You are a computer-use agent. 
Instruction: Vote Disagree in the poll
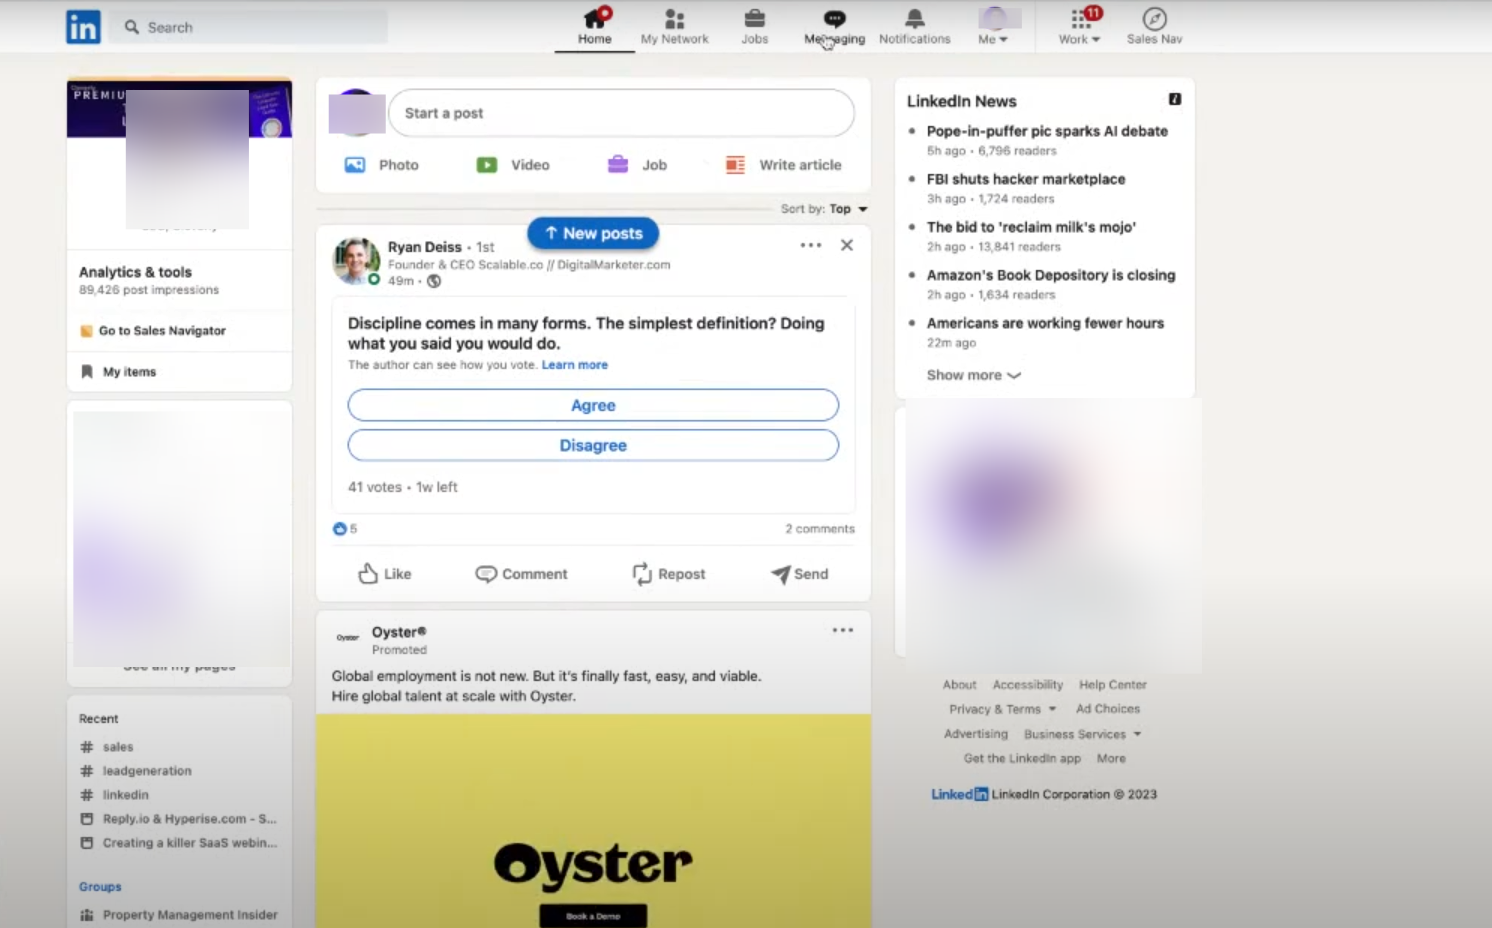(593, 445)
